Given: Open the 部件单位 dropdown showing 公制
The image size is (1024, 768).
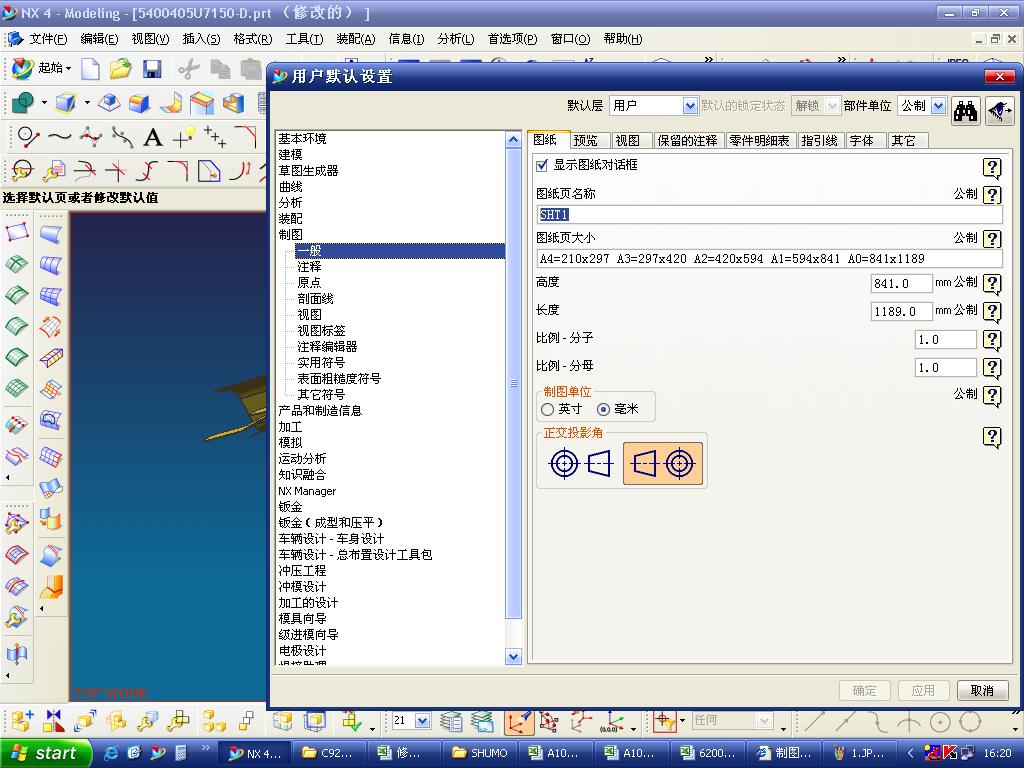Looking at the screenshot, I should point(938,106).
